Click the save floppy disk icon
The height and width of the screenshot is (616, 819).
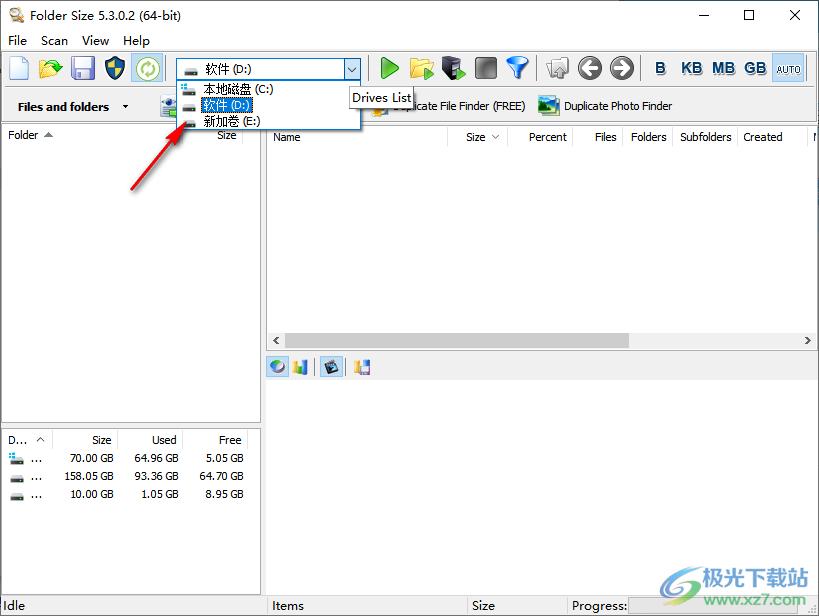[83, 68]
